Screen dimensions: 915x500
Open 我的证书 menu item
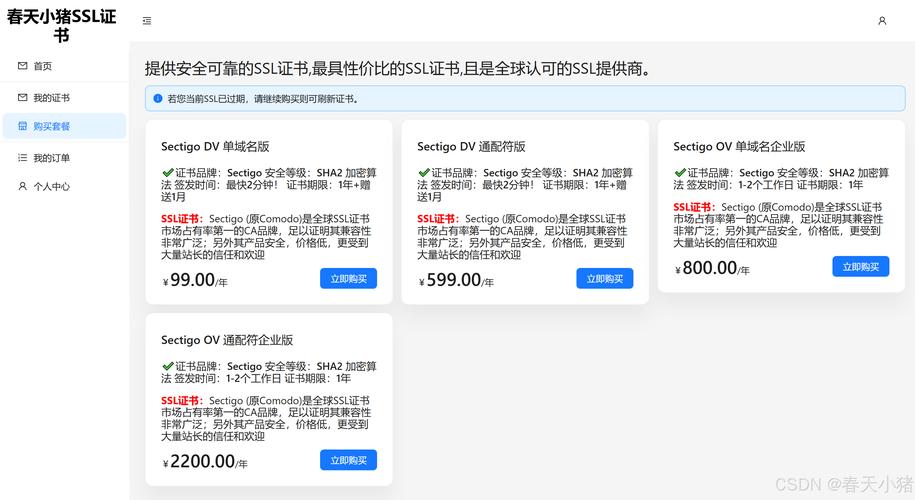click(64, 97)
